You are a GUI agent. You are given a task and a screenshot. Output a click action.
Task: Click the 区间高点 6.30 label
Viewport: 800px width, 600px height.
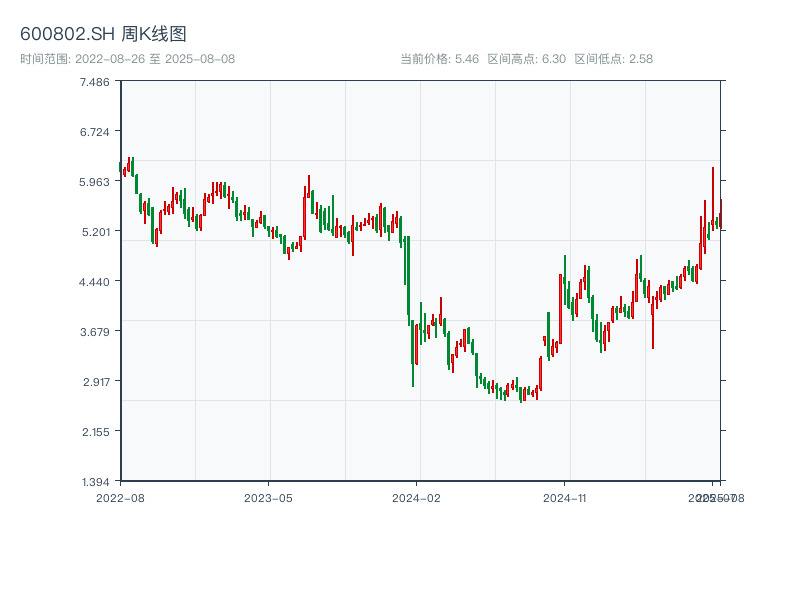click(x=526, y=59)
